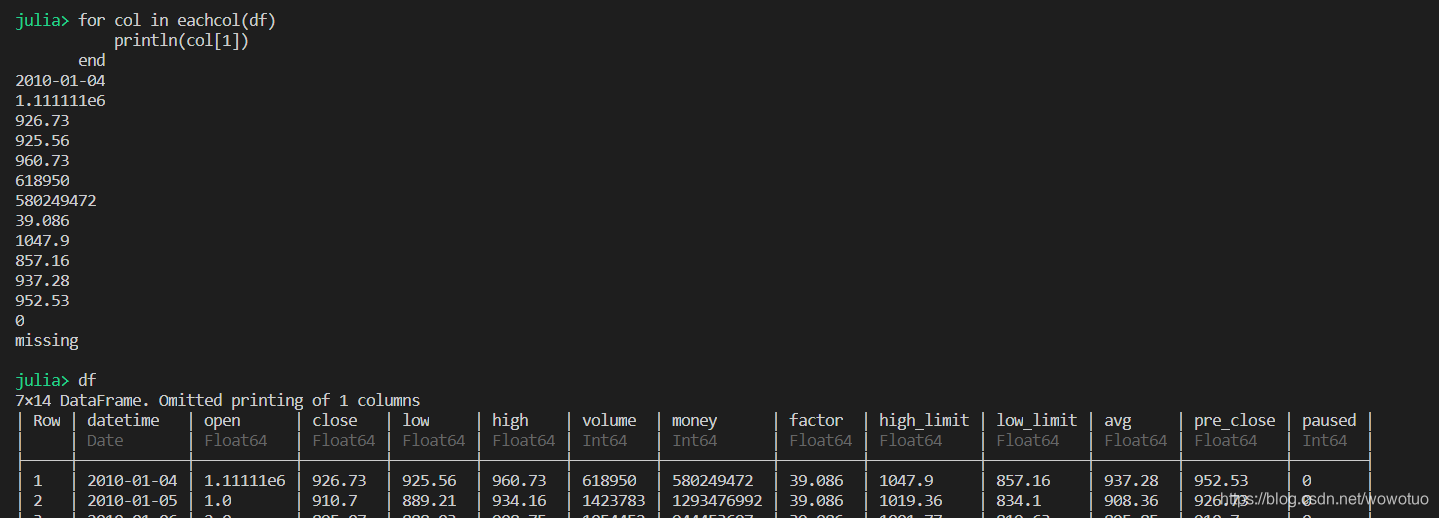The height and width of the screenshot is (518, 1439).
Task: Click the 'Int64' type label under volume
Action: coord(605,441)
